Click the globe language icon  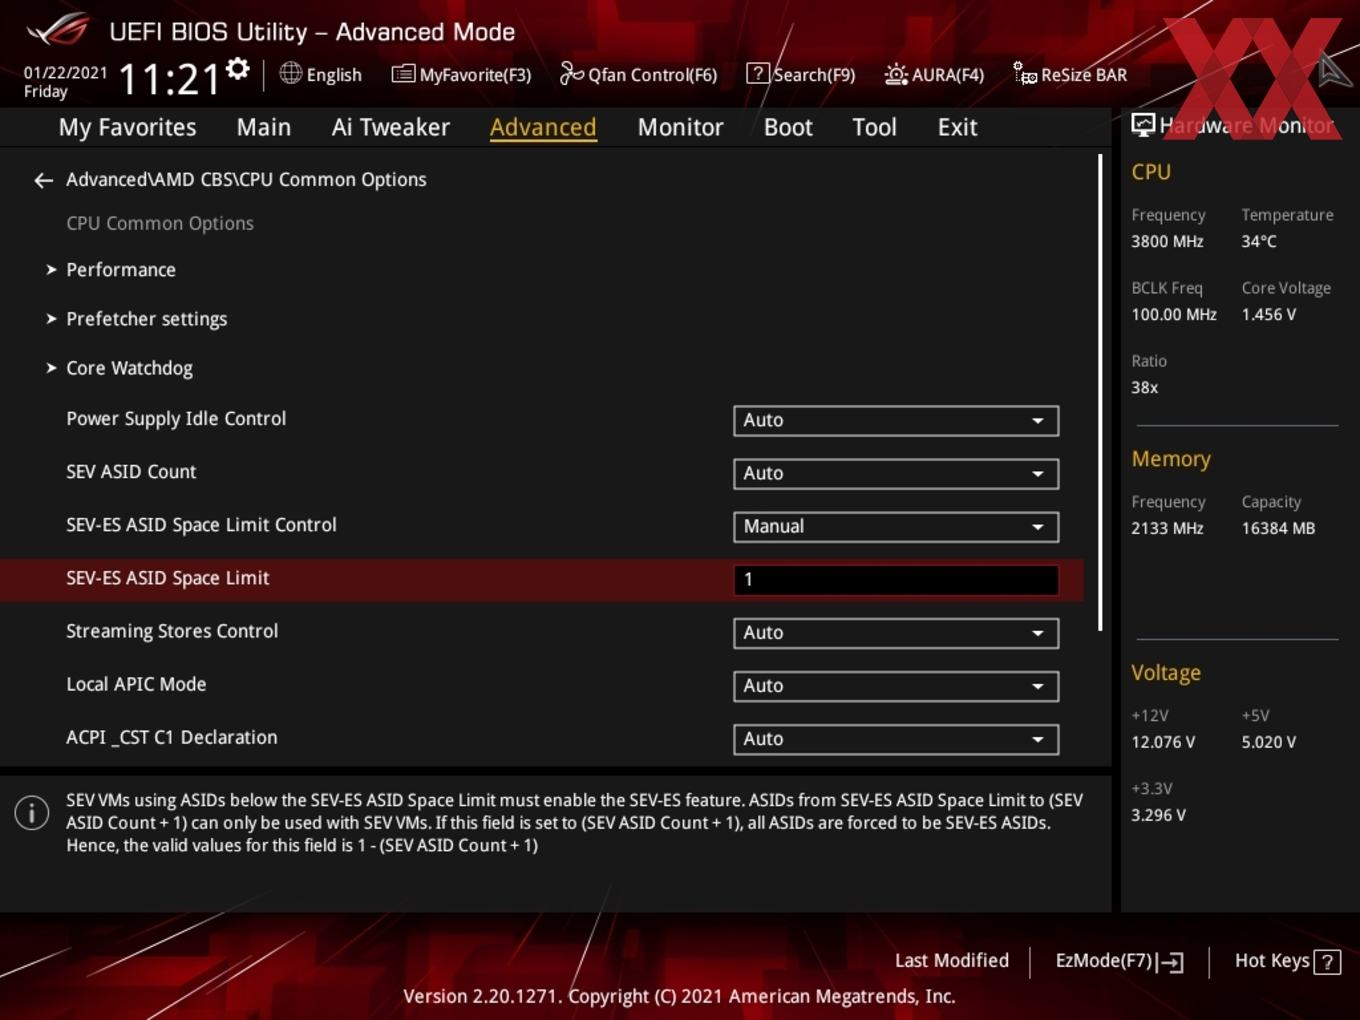290,73
